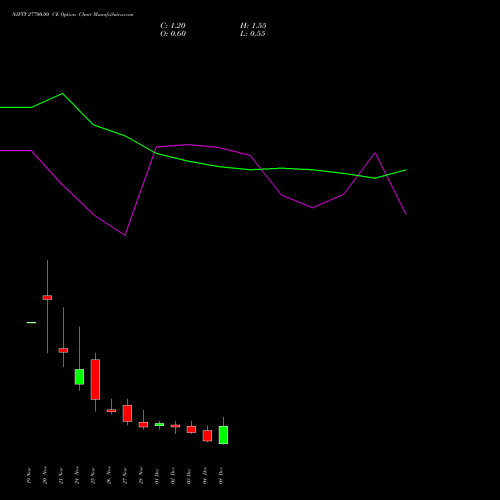Click the green candle body above 24 Nov
Image resolution: width=500 pixels, height=500 pixels.
coord(79,377)
